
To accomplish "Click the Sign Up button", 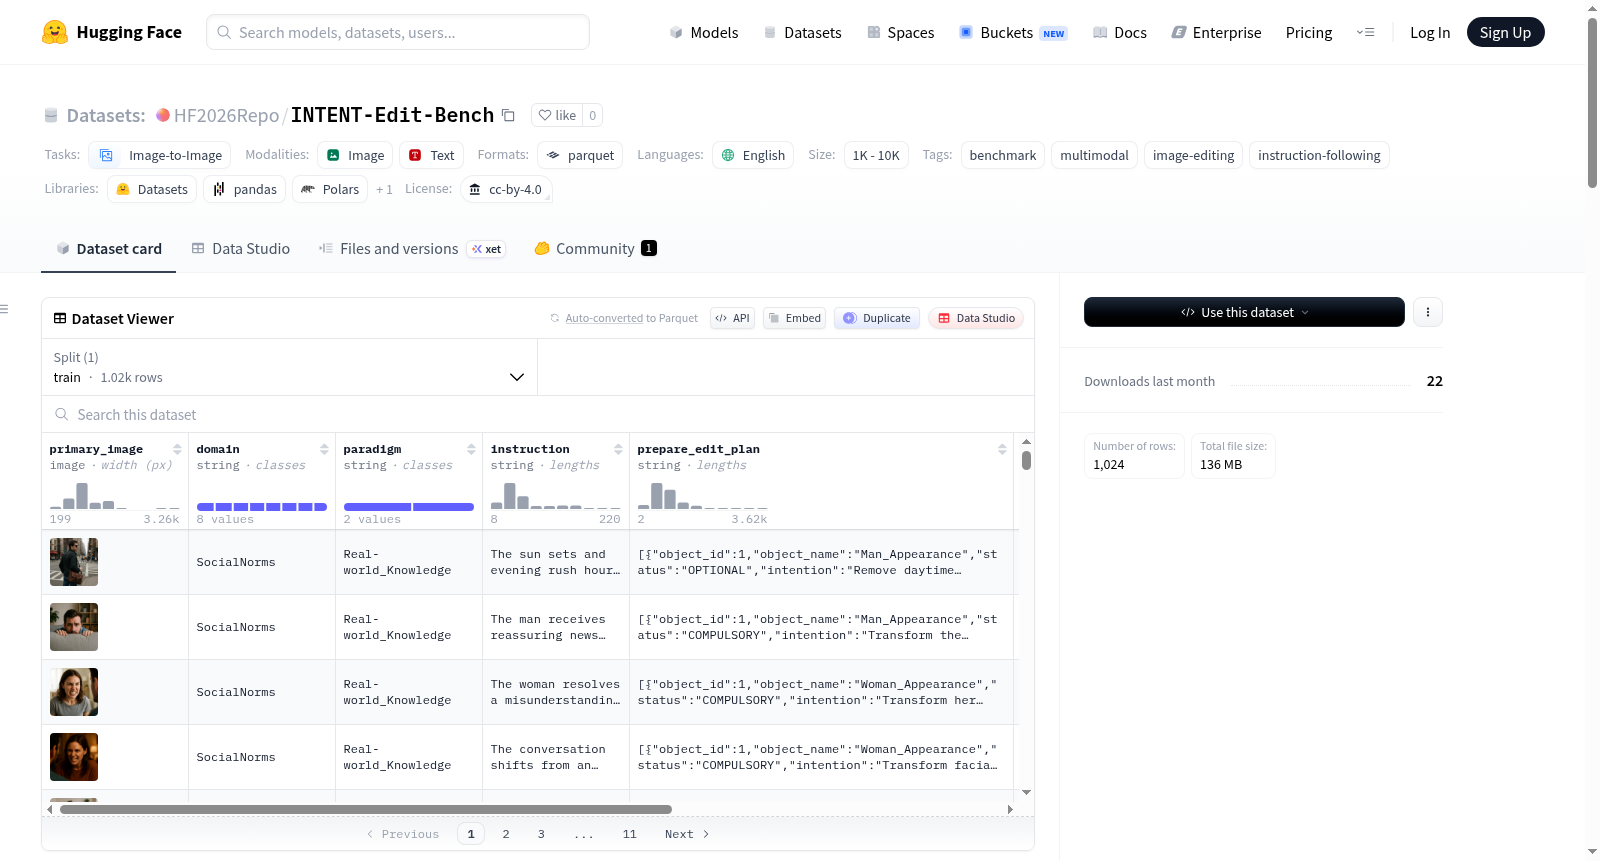I will (x=1505, y=32).
